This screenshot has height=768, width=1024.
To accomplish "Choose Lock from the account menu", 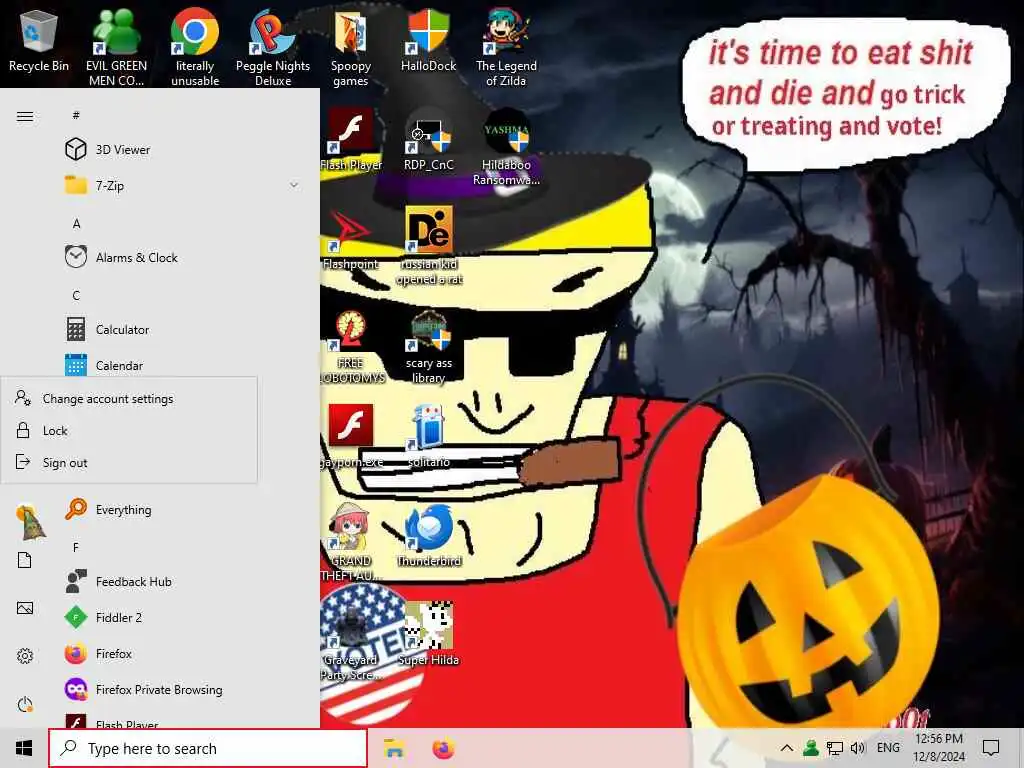I will [129, 430].
